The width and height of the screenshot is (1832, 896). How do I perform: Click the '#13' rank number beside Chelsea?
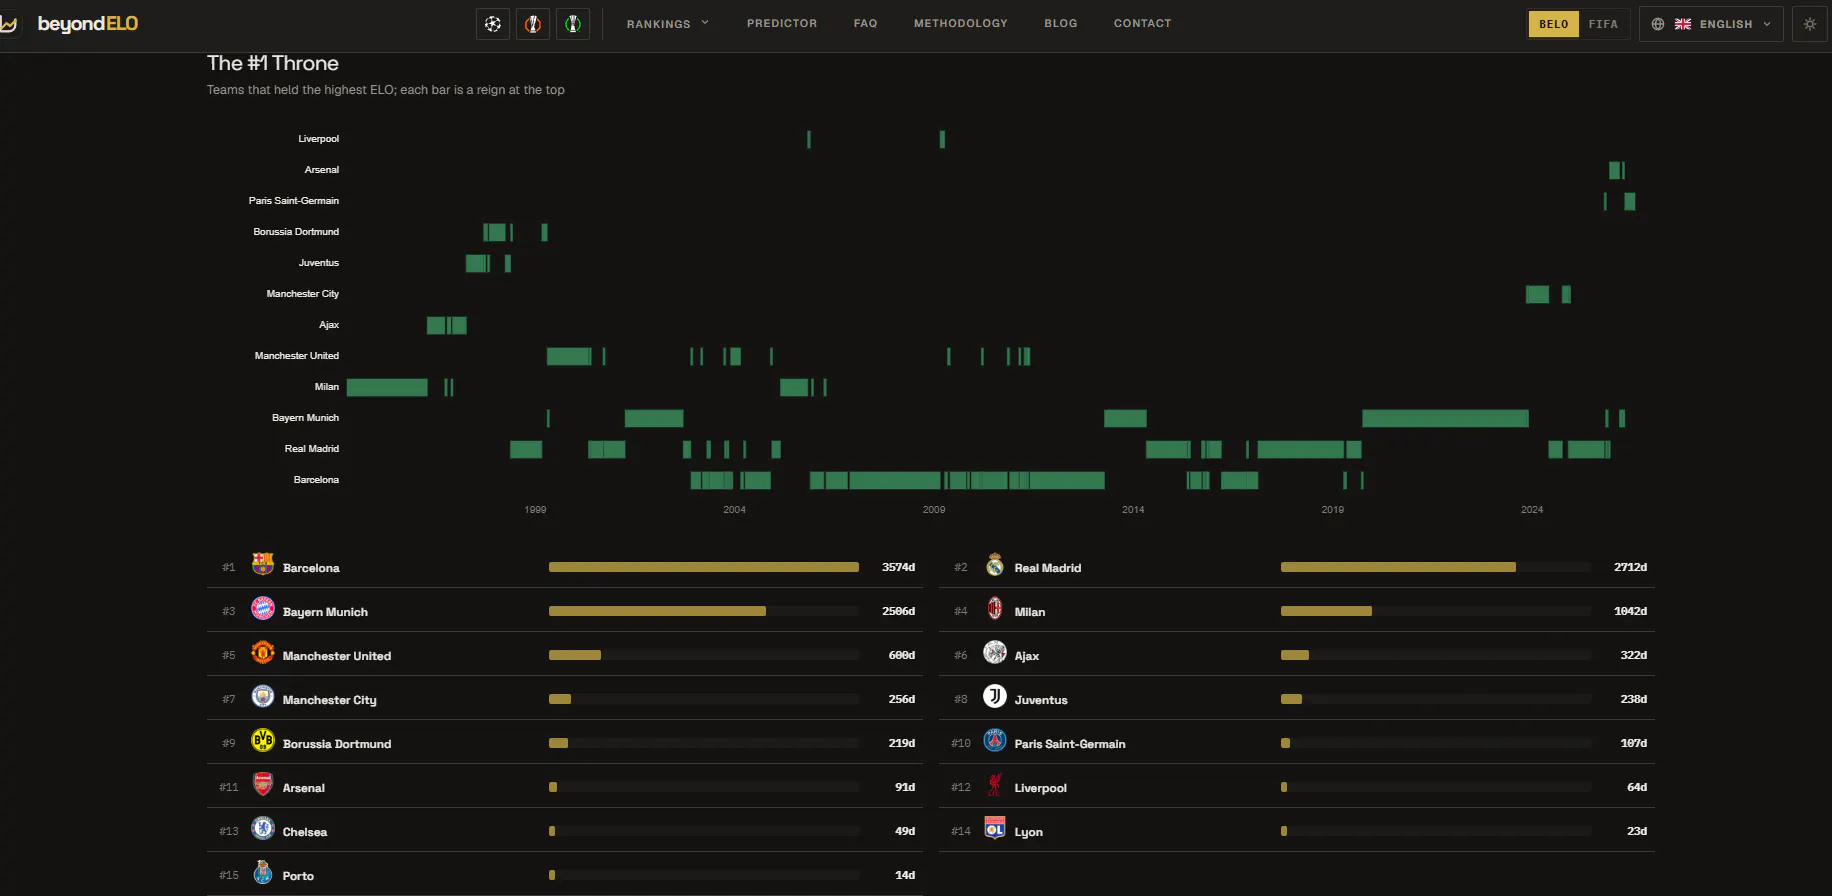tap(229, 831)
